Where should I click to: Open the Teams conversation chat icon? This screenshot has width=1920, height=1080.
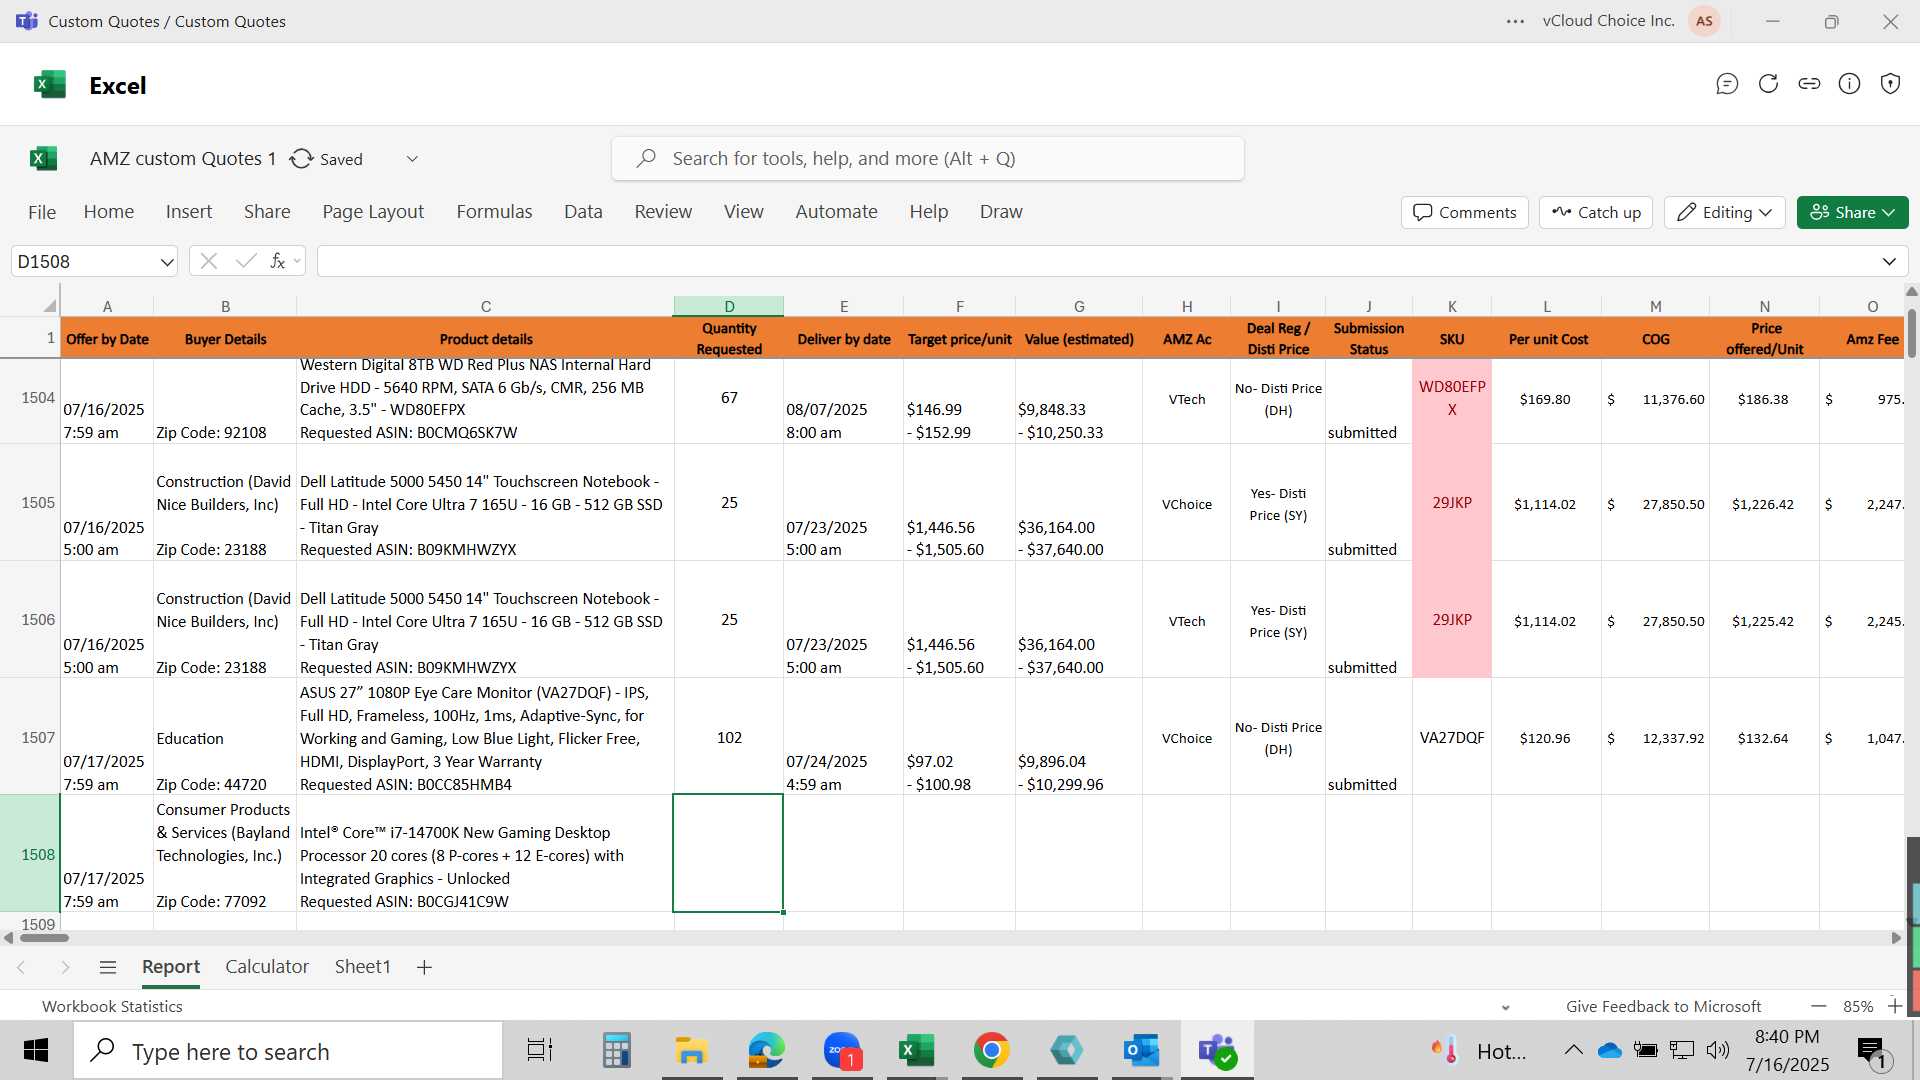[x=1727, y=84]
